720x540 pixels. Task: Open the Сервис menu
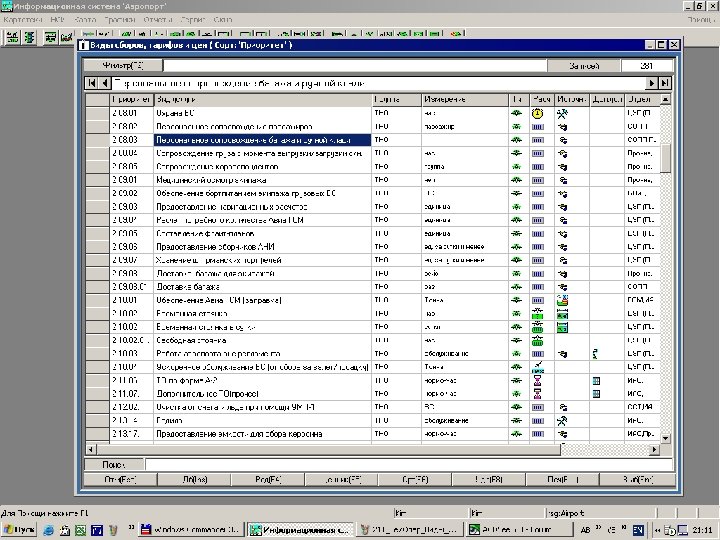tap(195, 20)
